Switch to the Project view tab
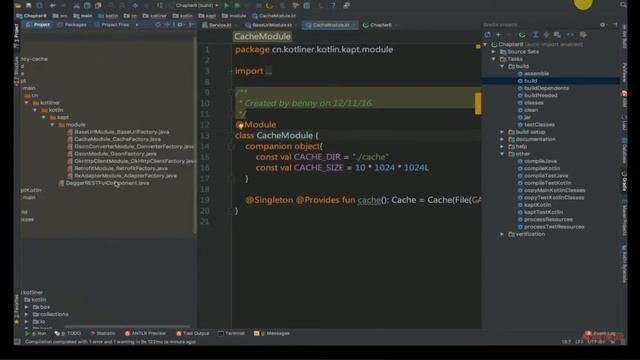The width and height of the screenshot is (640, 360). pyautogui.click(x=38, y=25)
